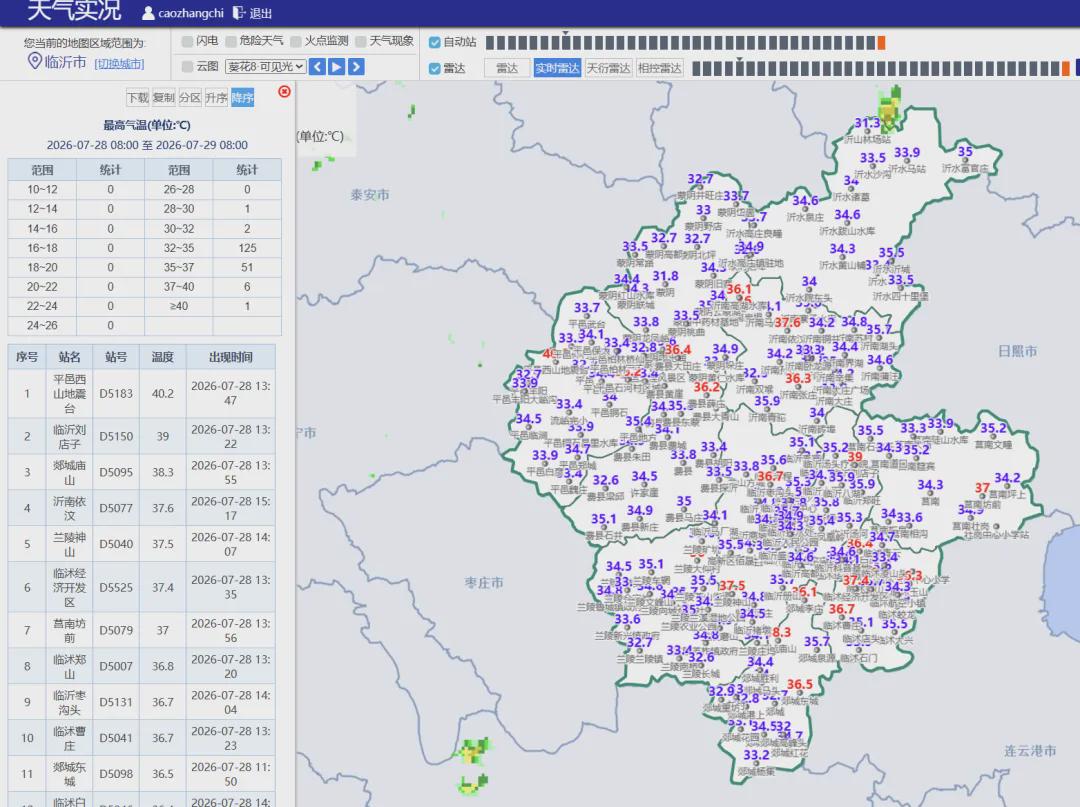This screenshot has height=807, width=1080.
Task: Sort table with 升序 button
Action: point(216,98)
